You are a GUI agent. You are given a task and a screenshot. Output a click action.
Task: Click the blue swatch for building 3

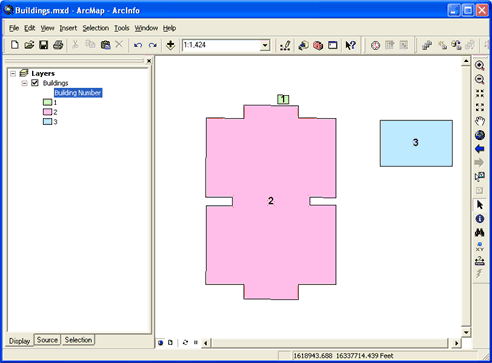click(x=47, y=122)
